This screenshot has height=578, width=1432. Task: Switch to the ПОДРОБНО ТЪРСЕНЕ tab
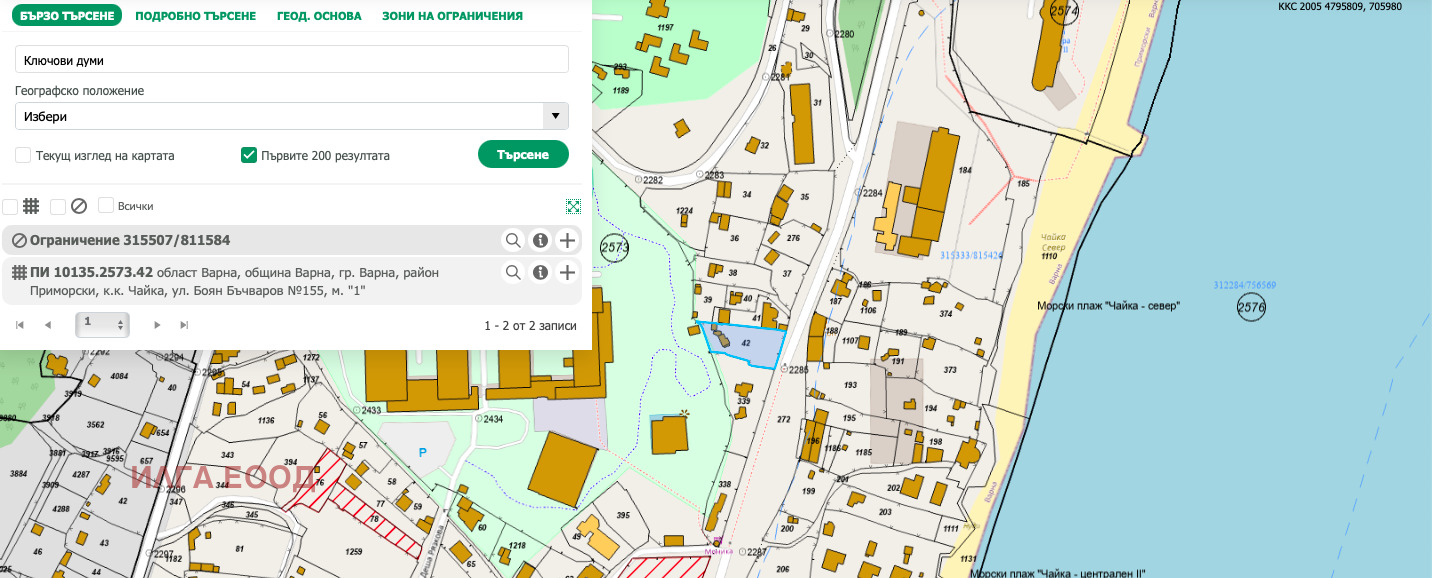pyautogui.click(x=196, y=16)
